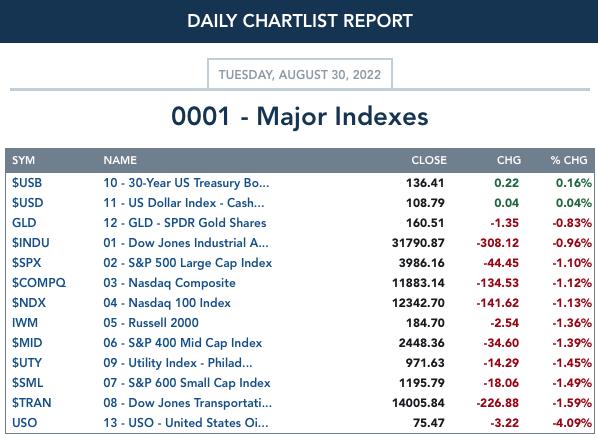Open Dow Jones Transportation chart link
The height and width of the screenshot is (438, 598).
tap(188, 403)
